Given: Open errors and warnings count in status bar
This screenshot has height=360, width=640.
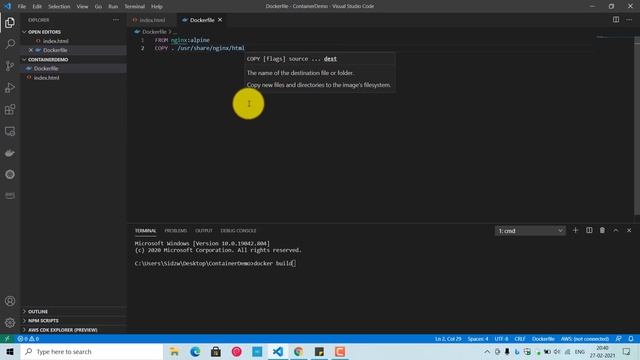Looking at the screenshot, I should 28,339.
